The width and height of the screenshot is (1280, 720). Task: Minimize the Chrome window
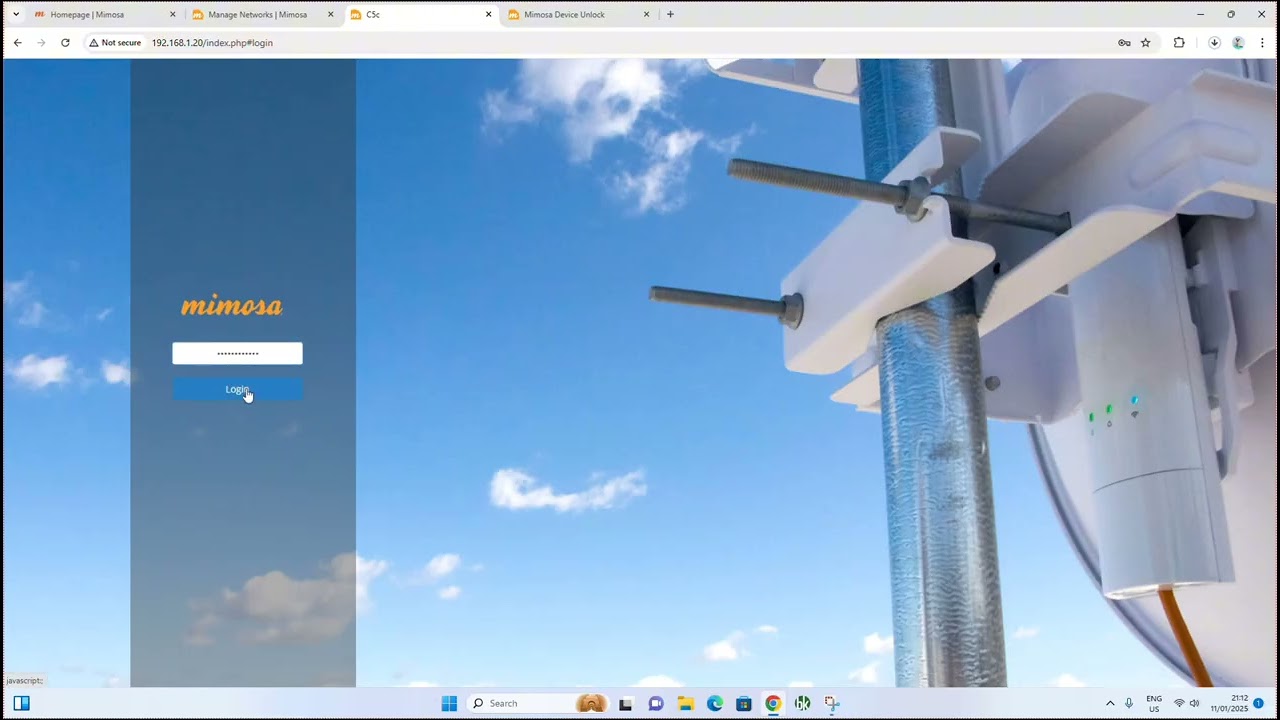click(x=1200, y=14)
